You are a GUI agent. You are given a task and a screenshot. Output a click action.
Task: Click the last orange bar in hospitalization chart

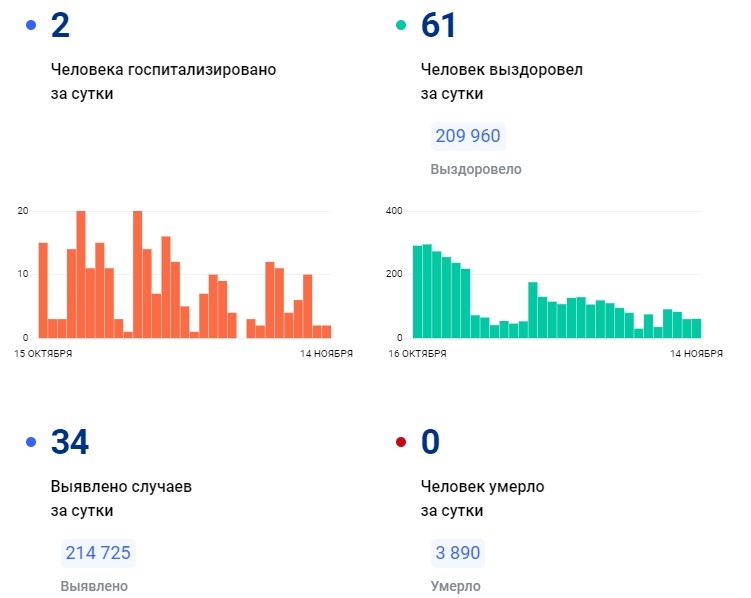tap(326, 331)
